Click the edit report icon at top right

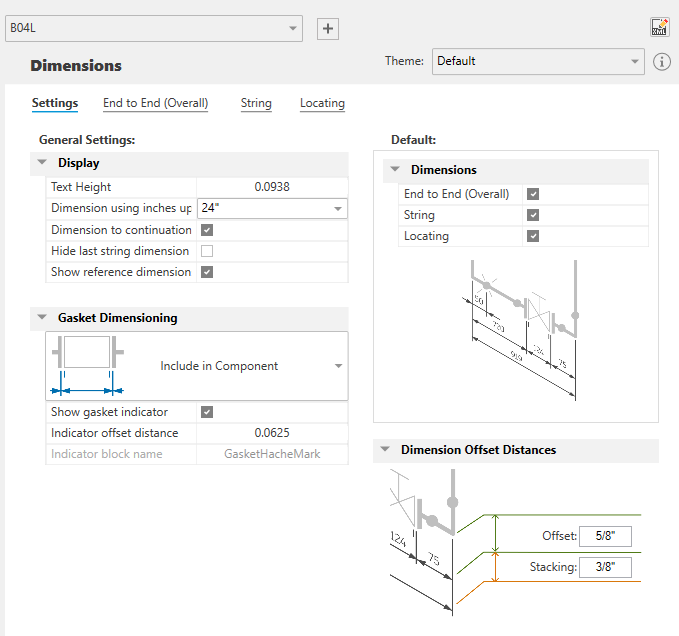(659, 28)
